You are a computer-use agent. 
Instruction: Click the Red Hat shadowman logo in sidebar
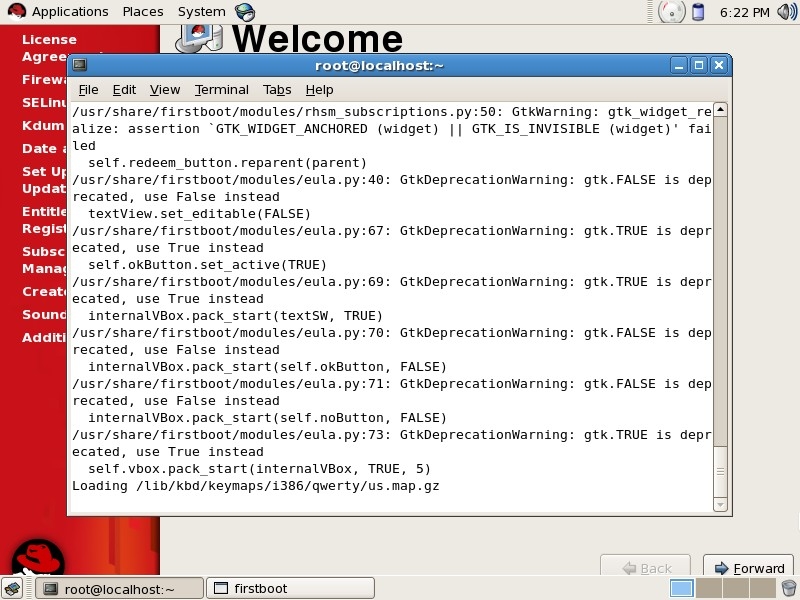point(38,556)
